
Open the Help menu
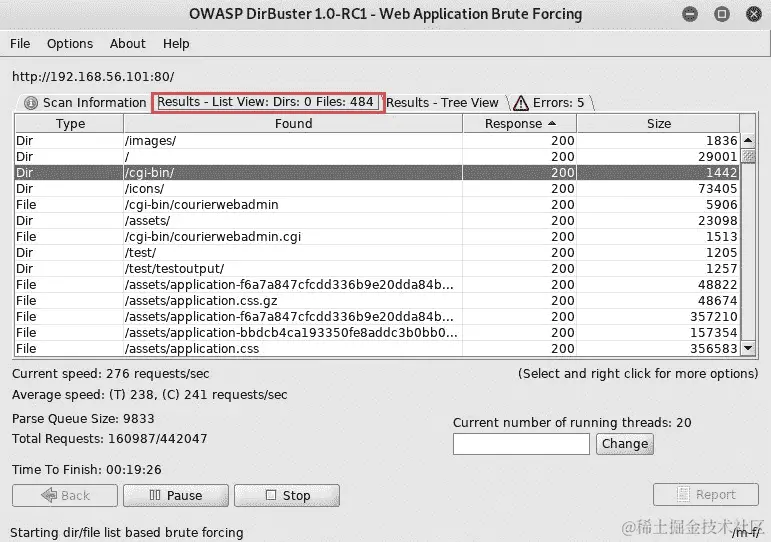pos(176,44)
